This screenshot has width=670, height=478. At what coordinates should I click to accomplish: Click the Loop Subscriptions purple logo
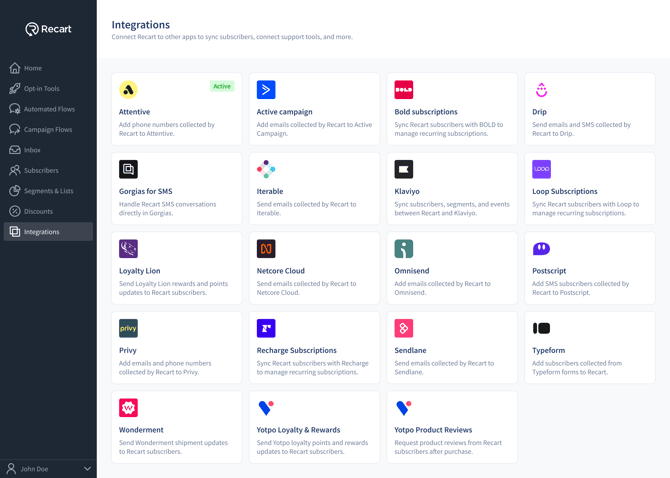point(541,169)
